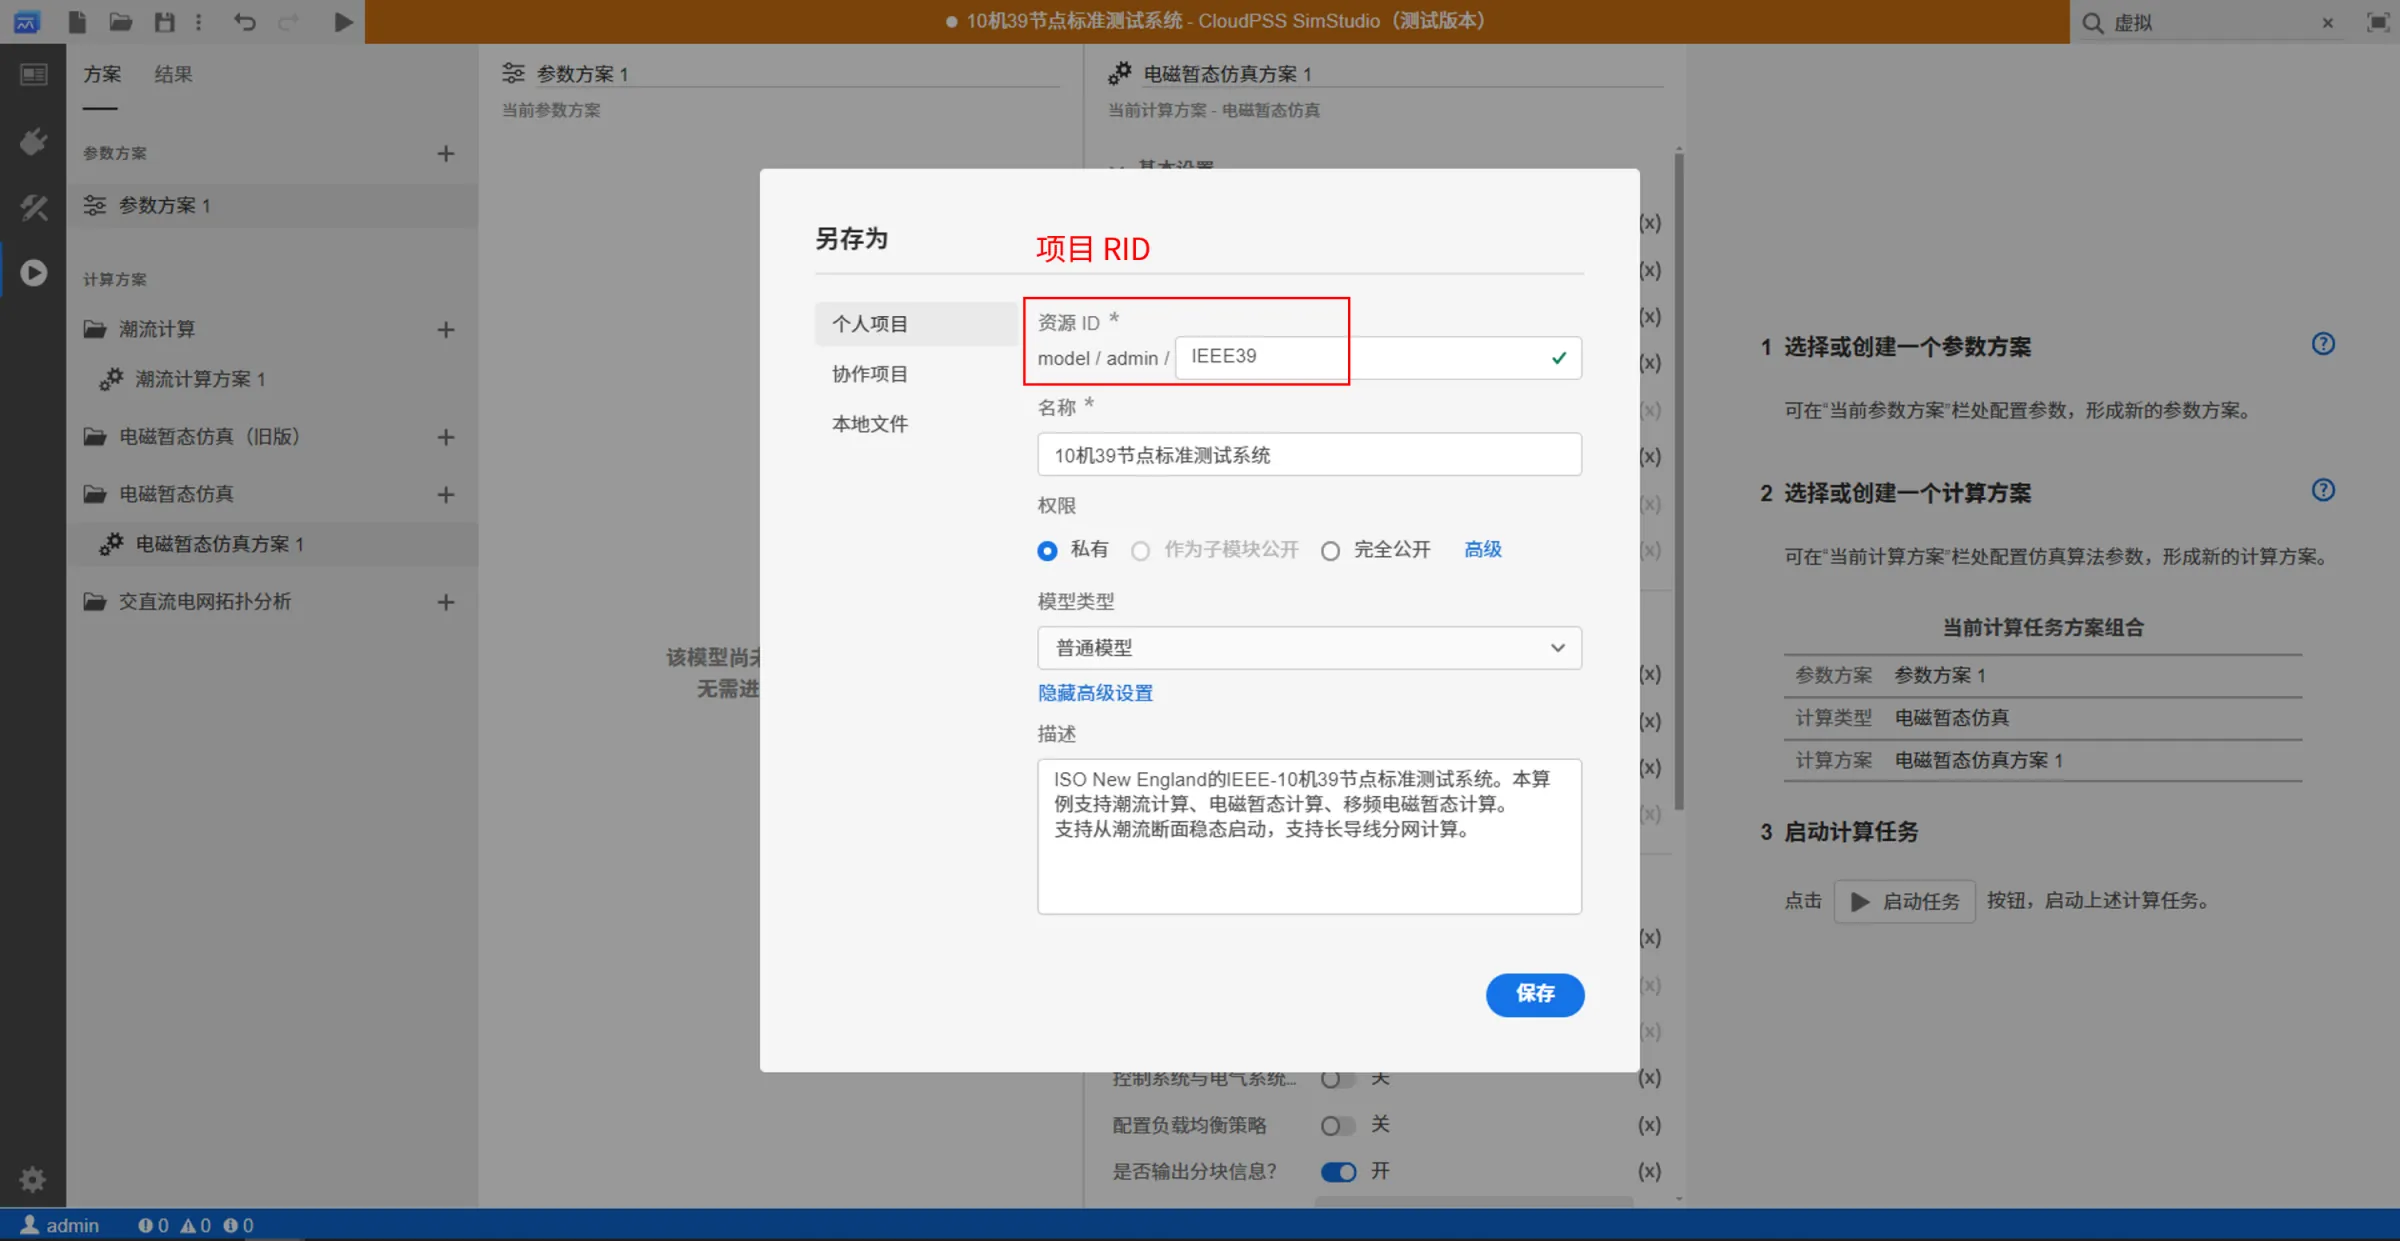Open the save options three-dot menu
The width and height of the screenshot is (2400, 1241).
click(x=198, y=22)
